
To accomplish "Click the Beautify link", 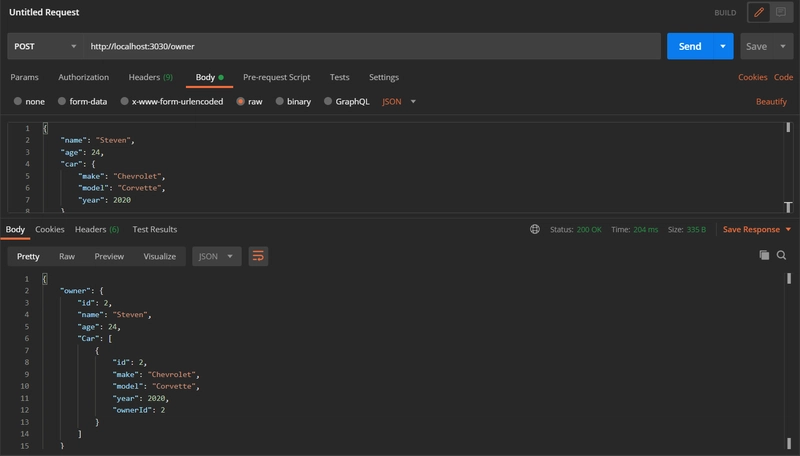I will (x=771, y=102).
